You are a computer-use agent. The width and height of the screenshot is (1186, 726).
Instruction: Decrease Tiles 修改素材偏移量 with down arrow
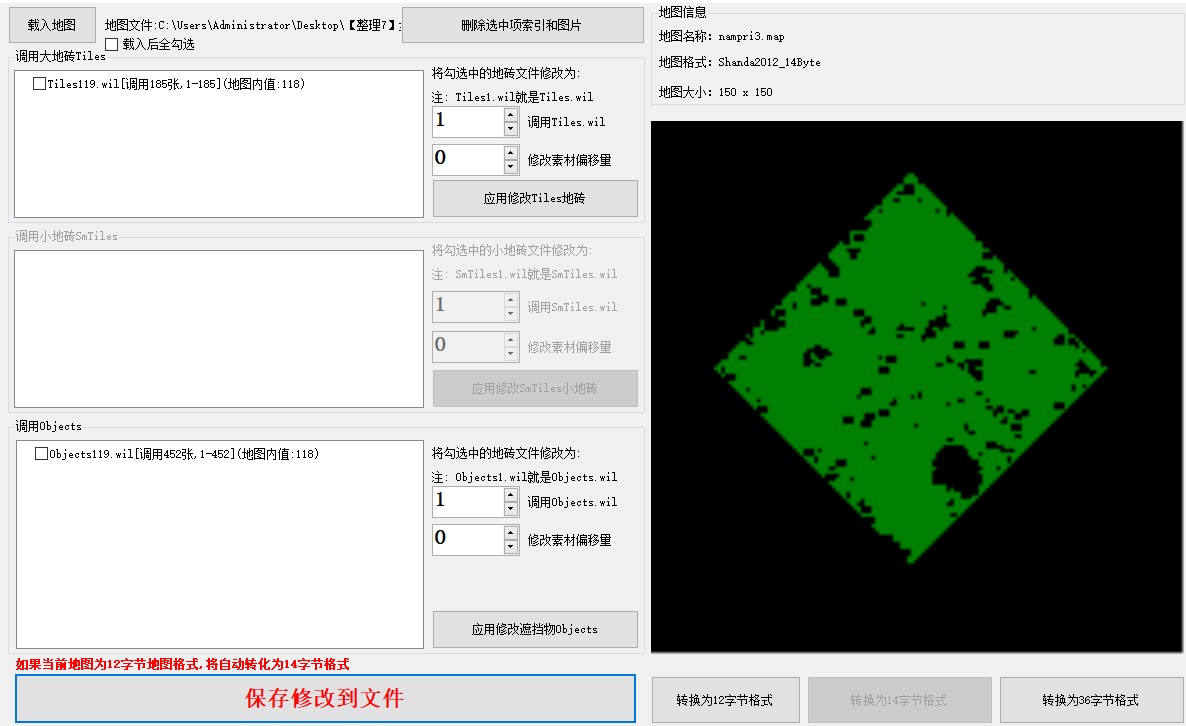pos(511,167)
